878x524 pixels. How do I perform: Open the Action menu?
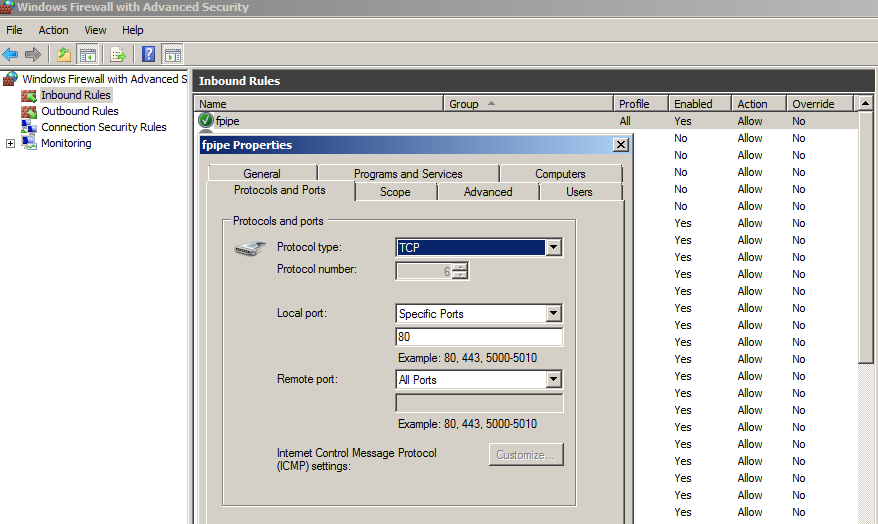[53, 30]
